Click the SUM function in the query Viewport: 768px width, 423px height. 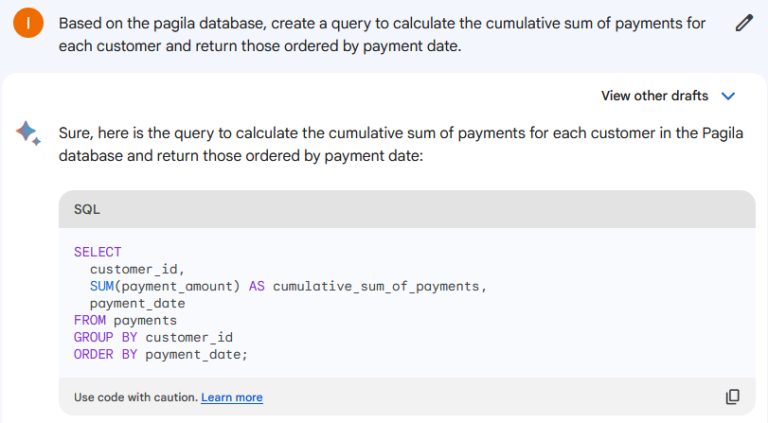[101, 286]
